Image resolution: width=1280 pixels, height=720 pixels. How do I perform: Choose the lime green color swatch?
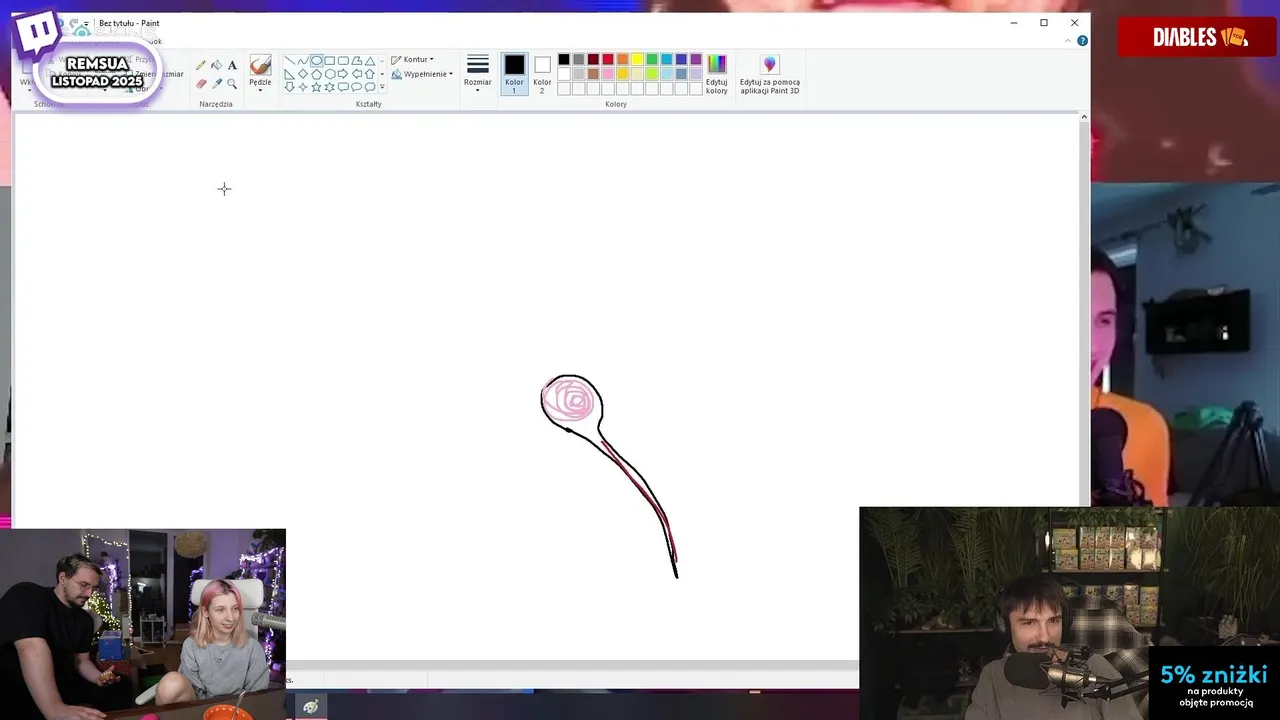[x=652, y=74]
